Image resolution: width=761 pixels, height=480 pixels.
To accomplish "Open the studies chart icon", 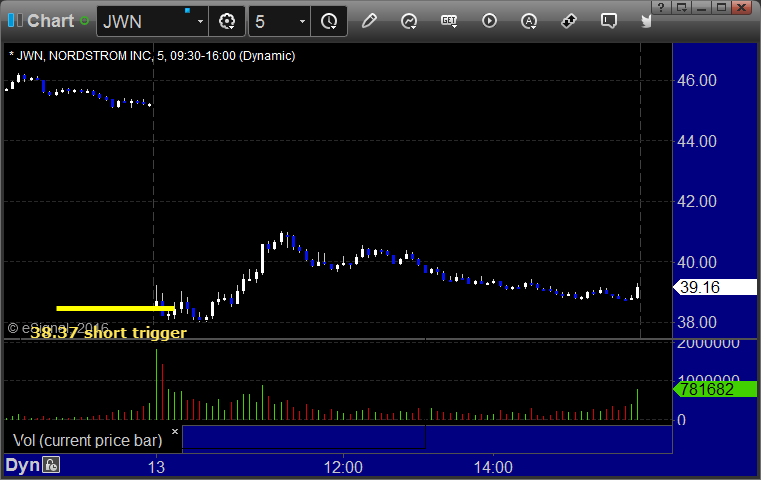I will (x=409, y=21).
